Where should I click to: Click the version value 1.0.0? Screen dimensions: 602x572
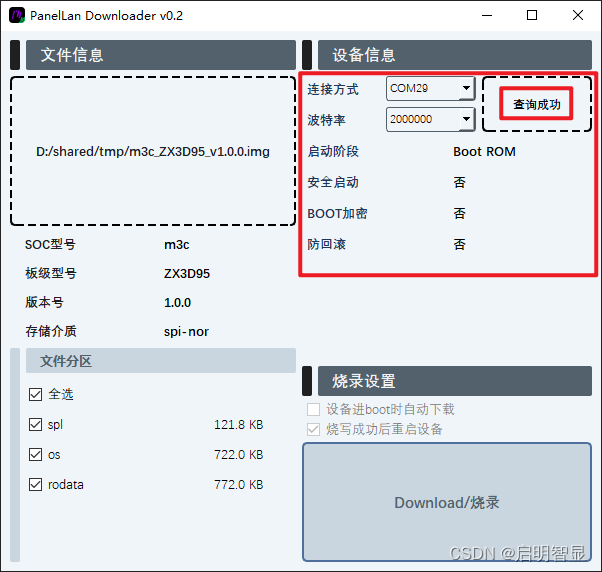click(177, 303)
